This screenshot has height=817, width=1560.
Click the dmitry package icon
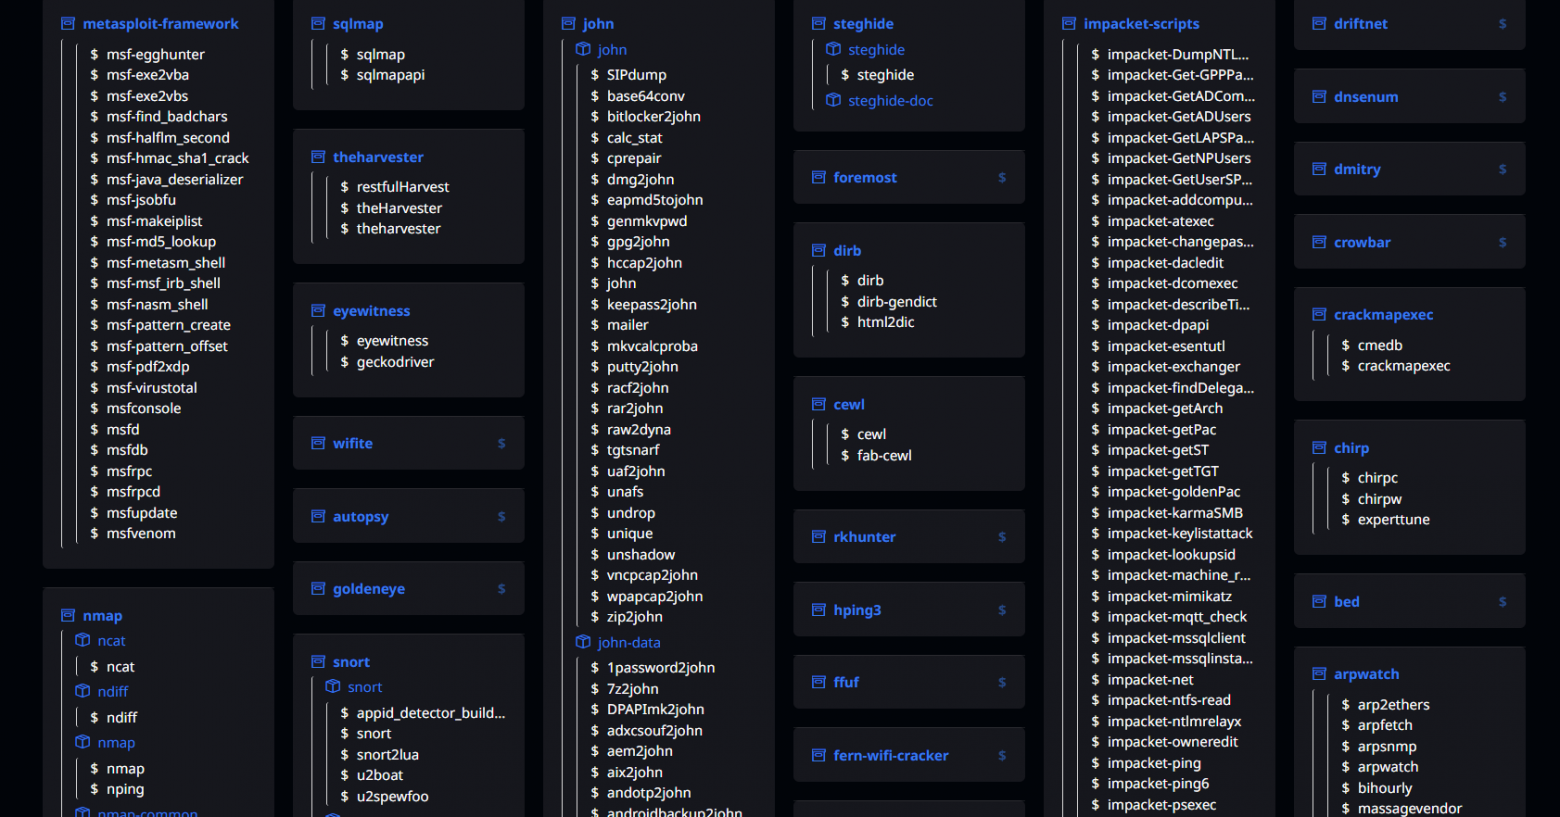pos(1319,169)
